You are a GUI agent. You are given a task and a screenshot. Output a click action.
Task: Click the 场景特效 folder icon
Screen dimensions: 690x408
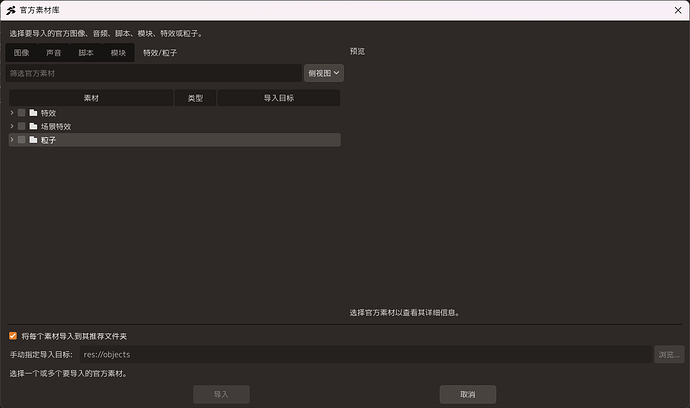click(x=33, y=126)
